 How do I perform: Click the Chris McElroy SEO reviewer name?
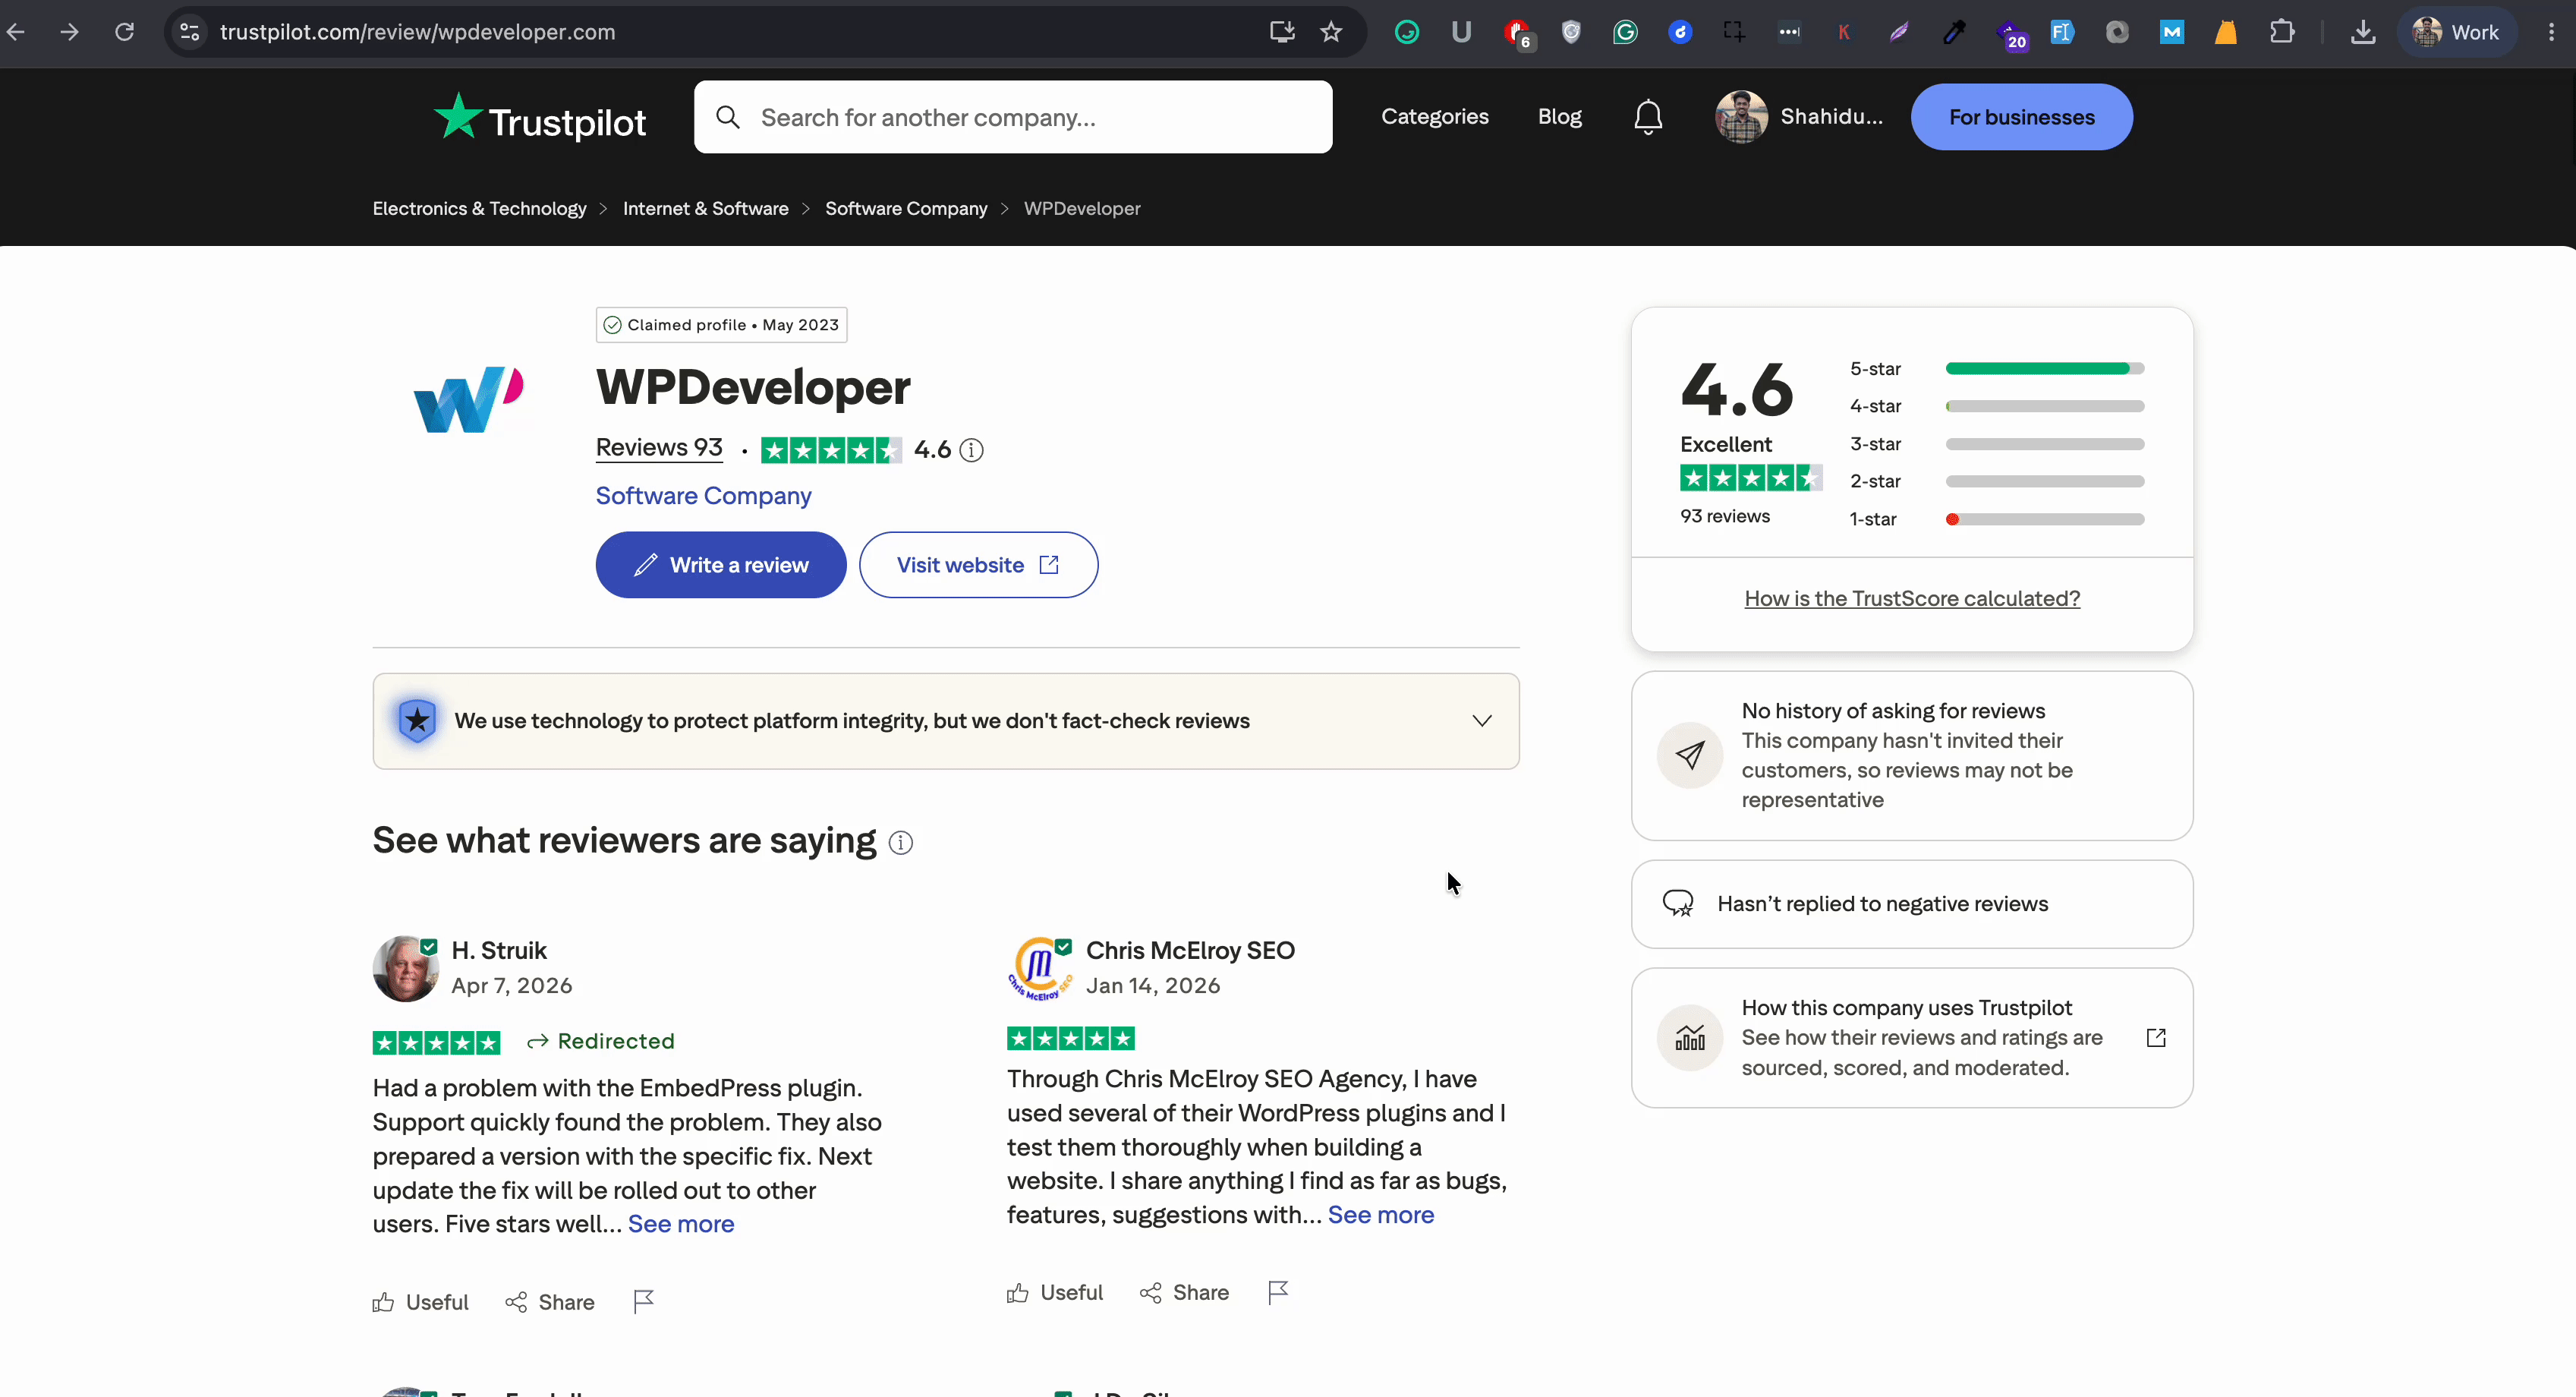(x=1190, y=950)
